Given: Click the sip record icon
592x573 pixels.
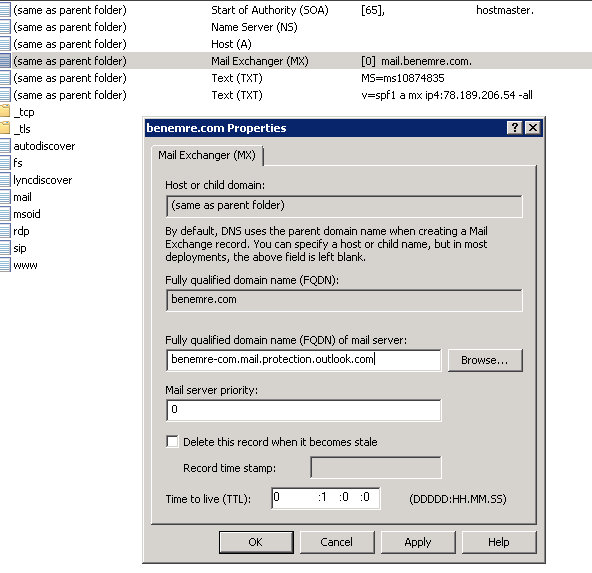Looking at the screenshot, I should 5,248.
